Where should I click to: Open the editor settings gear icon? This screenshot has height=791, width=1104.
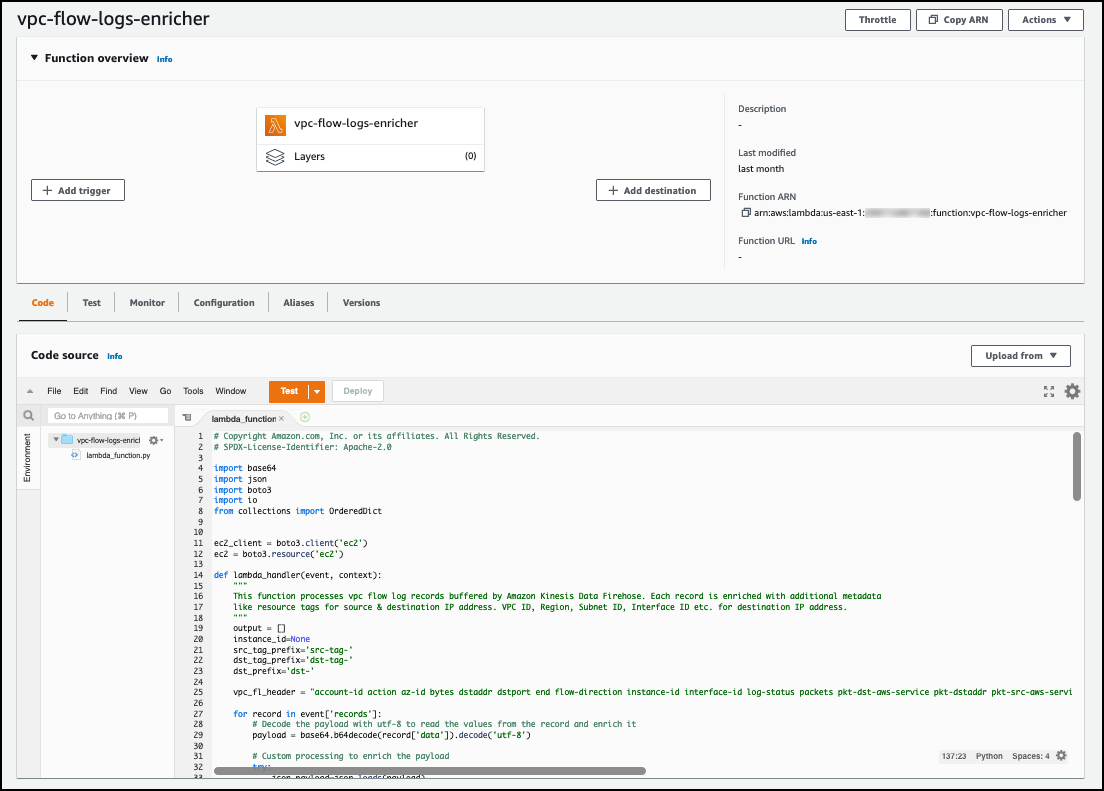[1072, 392]
